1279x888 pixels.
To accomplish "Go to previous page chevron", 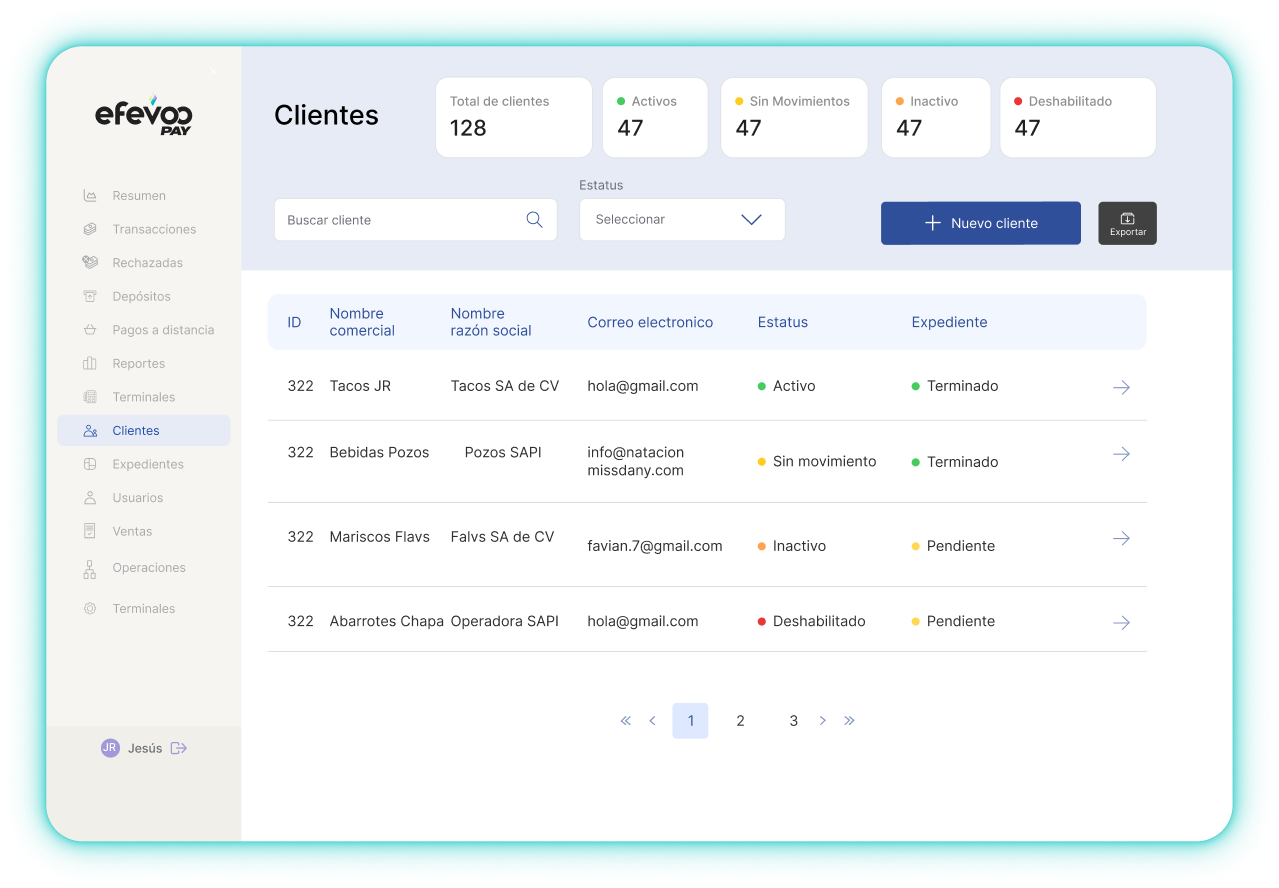I will tap(653, 721).
